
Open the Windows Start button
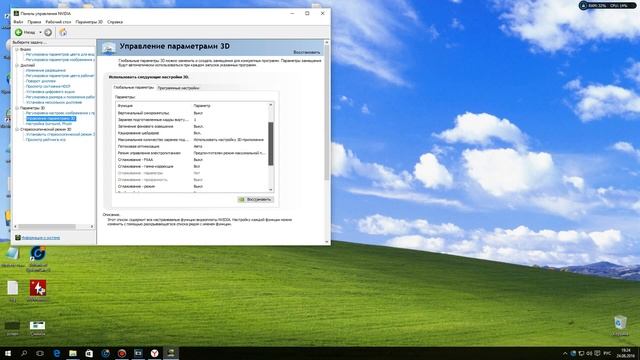pos(8,353)
